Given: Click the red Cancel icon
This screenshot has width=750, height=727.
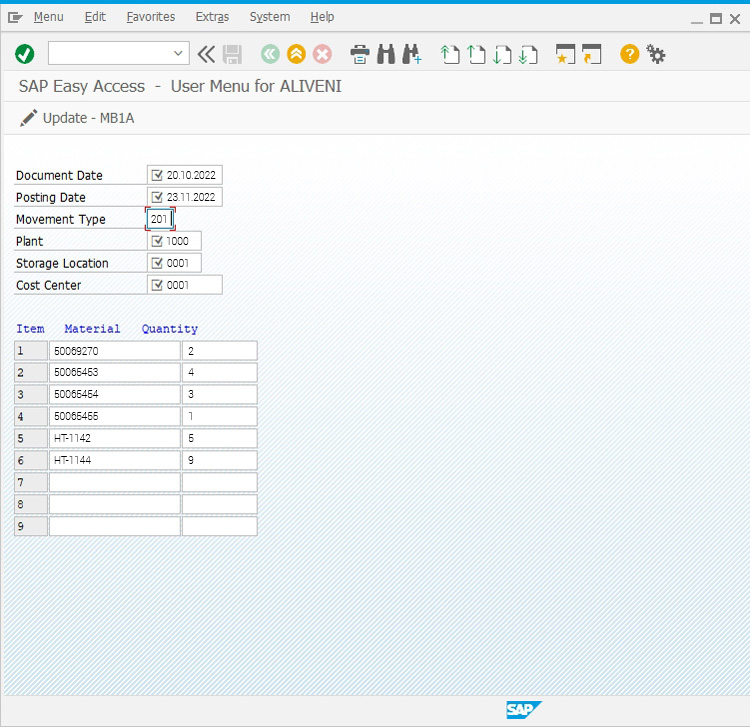Looking at the screenshot, I should click(322, 54).
